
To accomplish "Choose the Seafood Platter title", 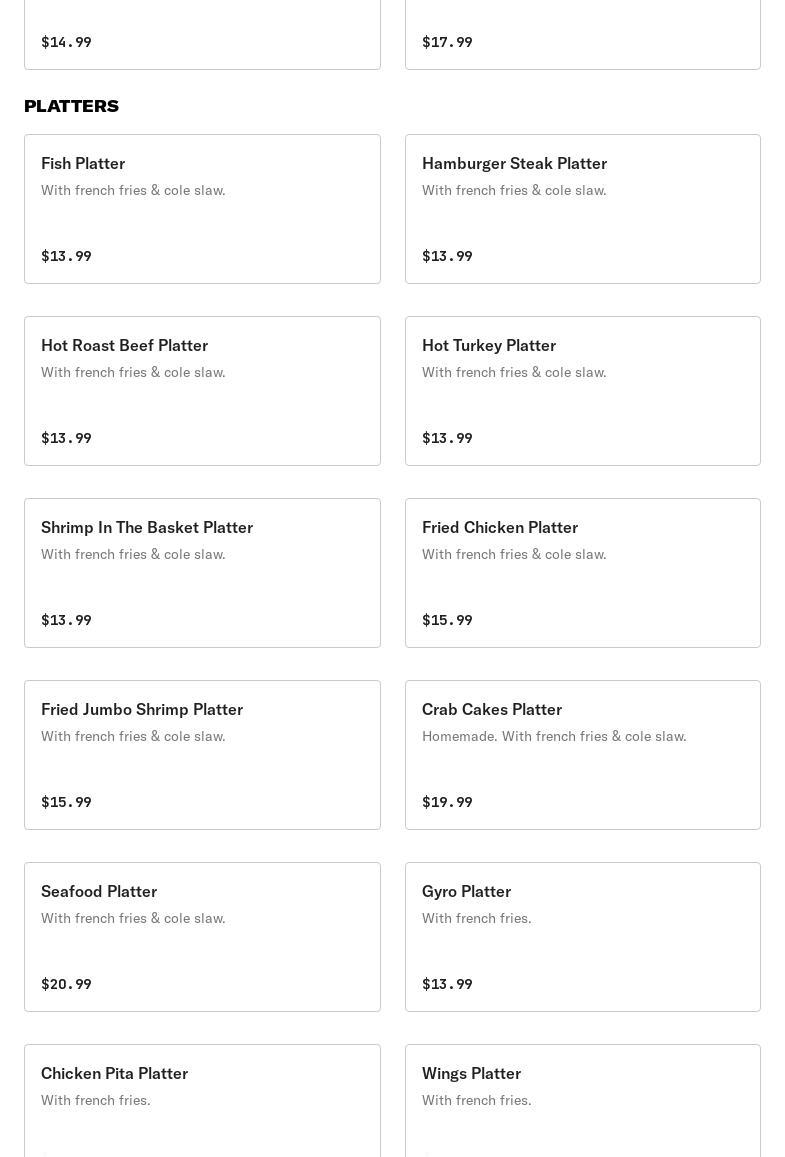I will click(99, 891).
